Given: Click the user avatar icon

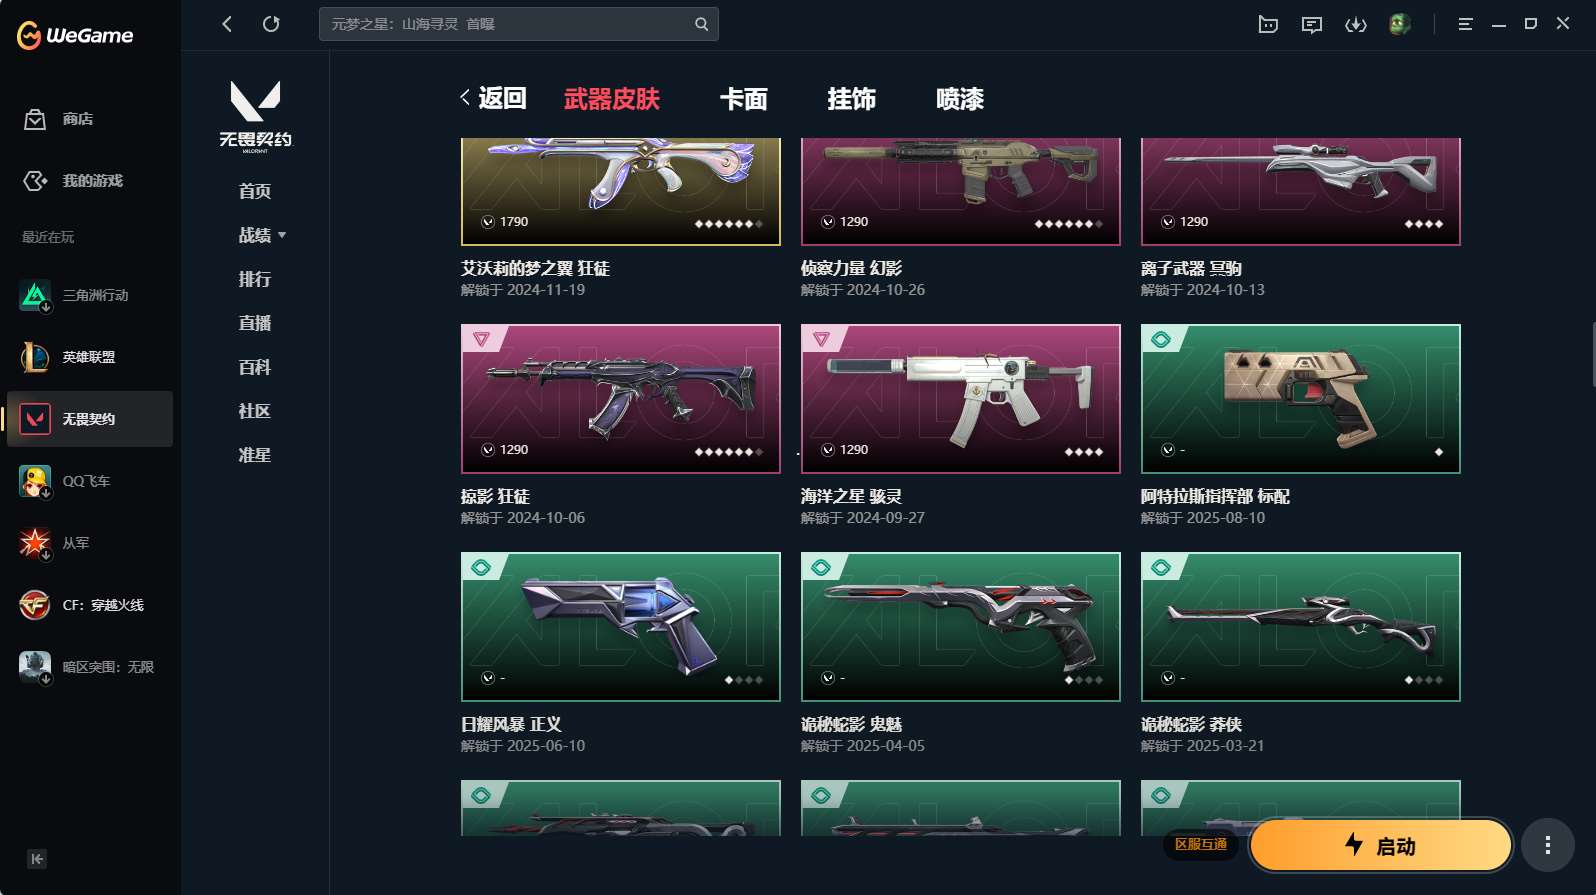Looking at the screenshot, I should coord(1400,24).
